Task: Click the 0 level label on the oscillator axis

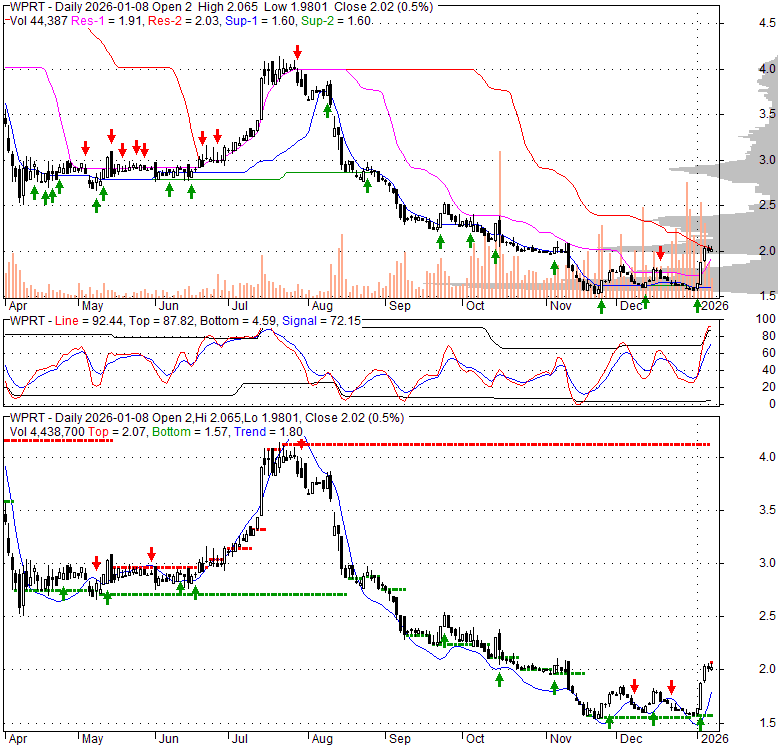Action: pyautogui.click(x=772, y=404)
